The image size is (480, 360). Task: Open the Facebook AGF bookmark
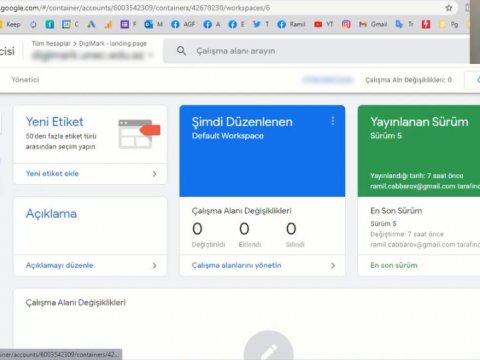183,24
